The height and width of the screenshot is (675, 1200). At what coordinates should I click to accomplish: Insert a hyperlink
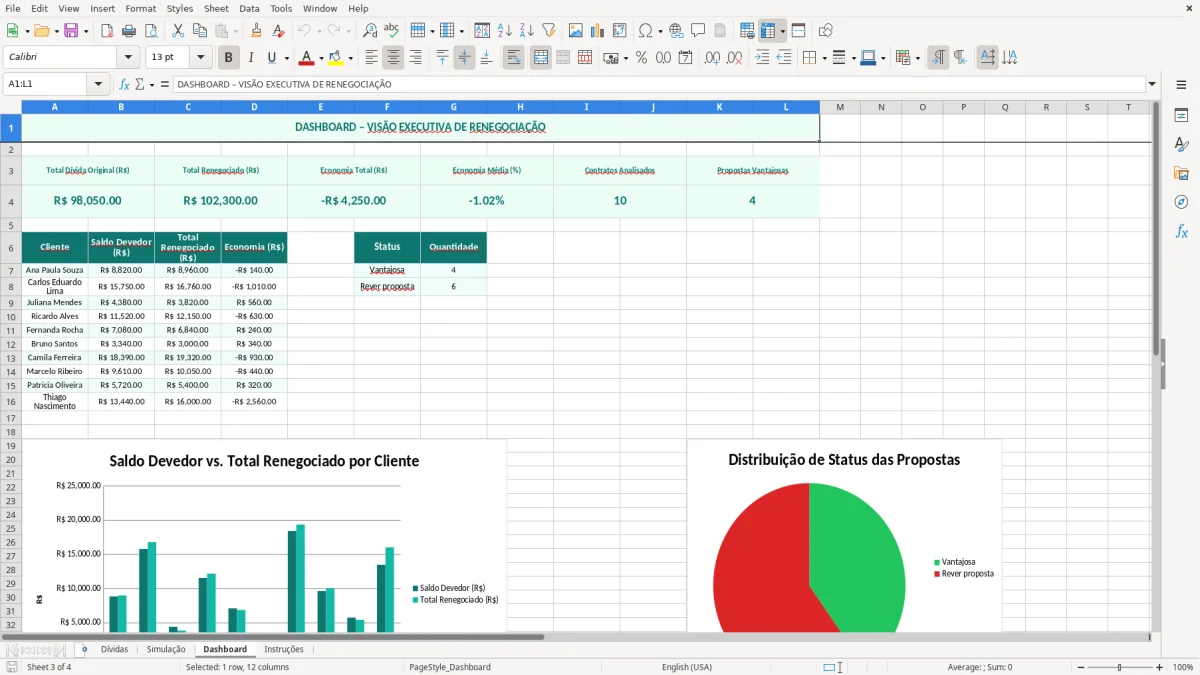point(676,31)
